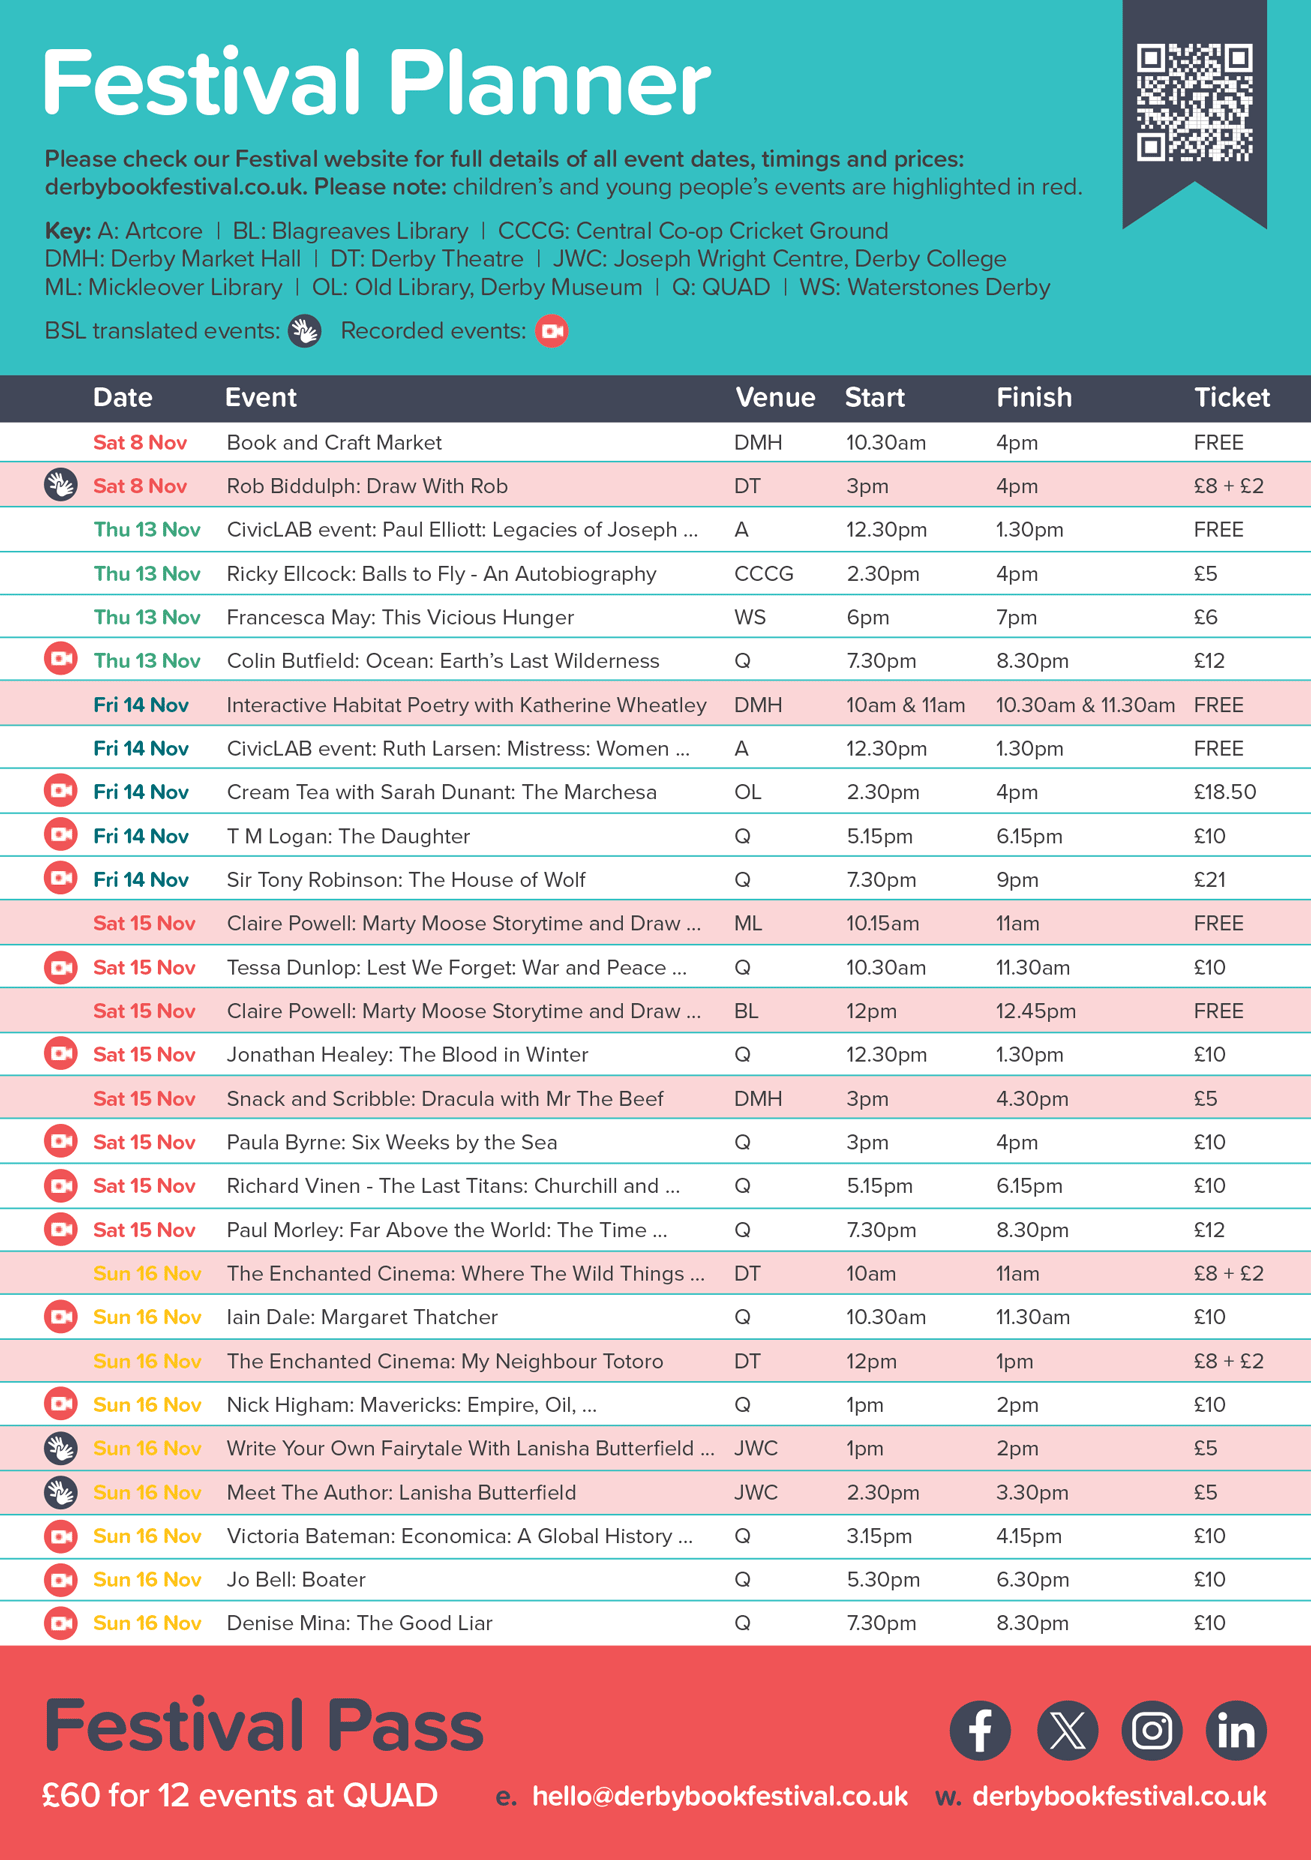Click '10.30am & 11.30am' finish time
The image size is (1311, 1860).
pyautogui.click(x=1085, y=705)
